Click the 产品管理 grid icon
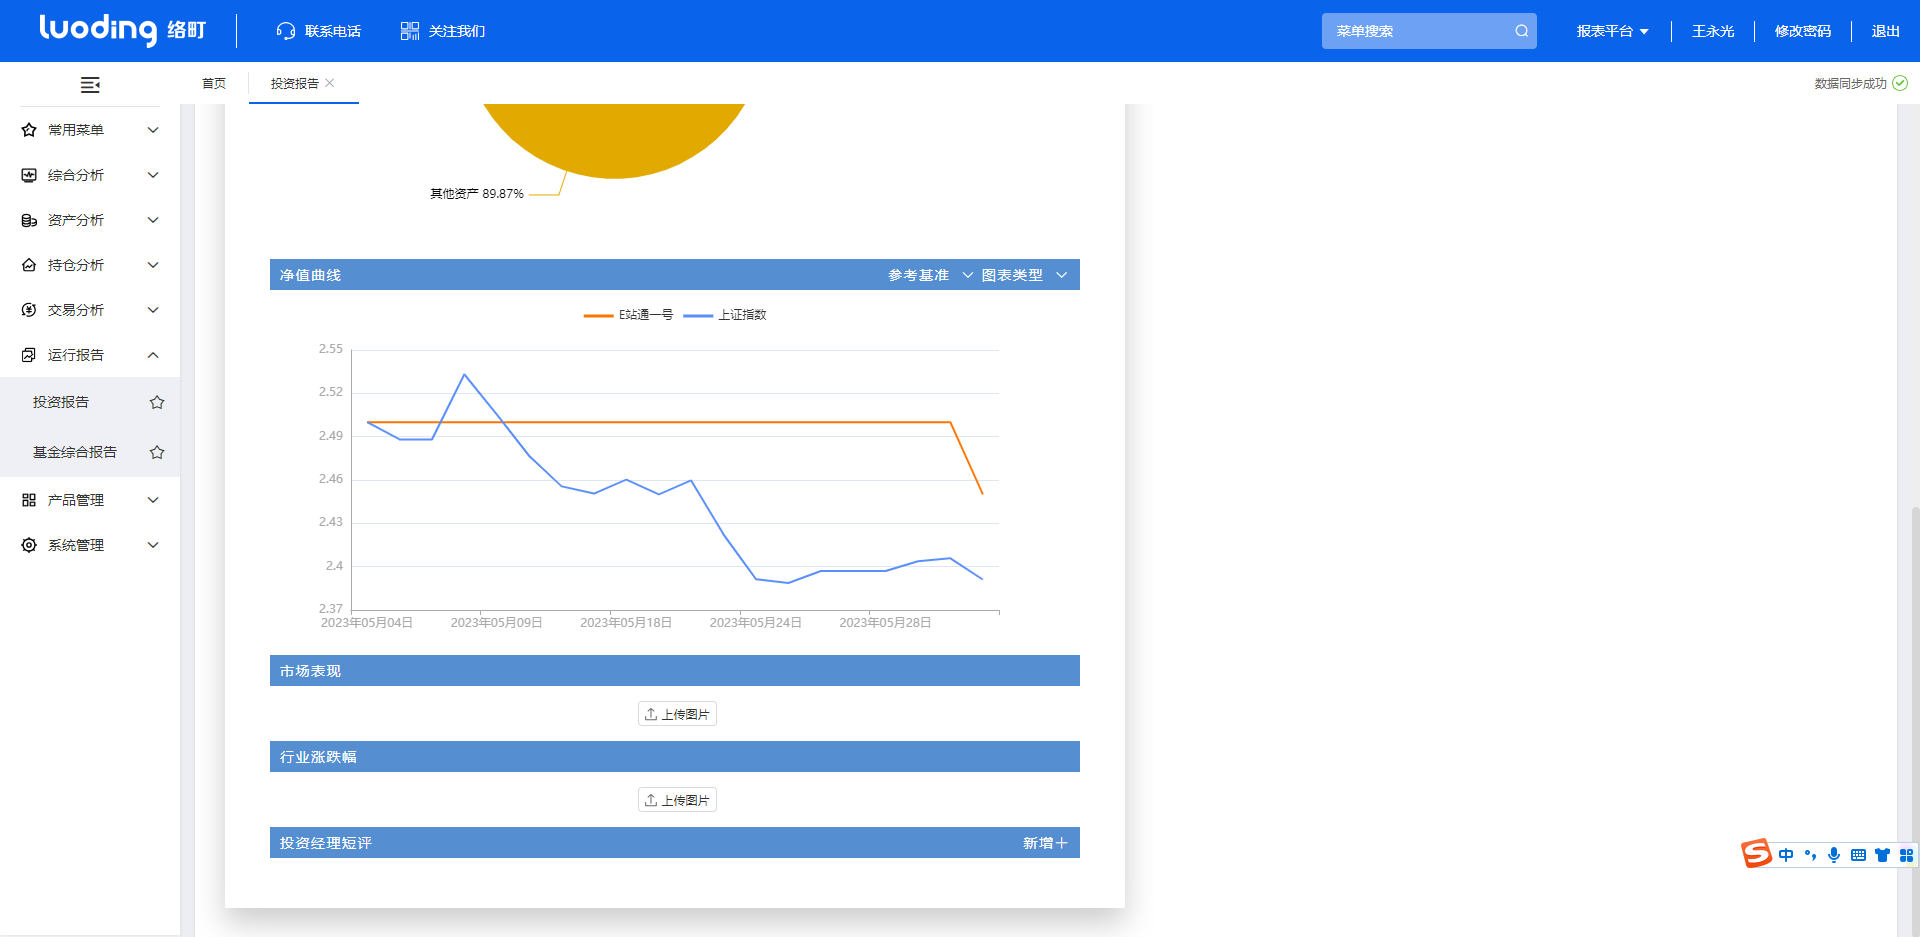1920x937 pixels. coord(29,500)
